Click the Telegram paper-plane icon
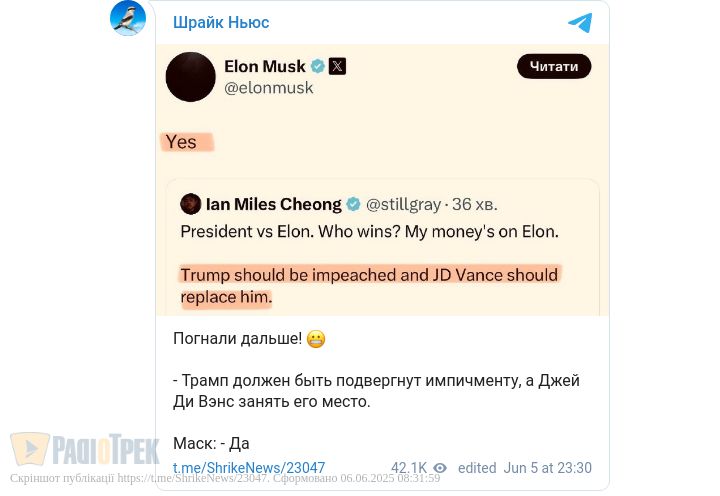 tap(580, 23)
